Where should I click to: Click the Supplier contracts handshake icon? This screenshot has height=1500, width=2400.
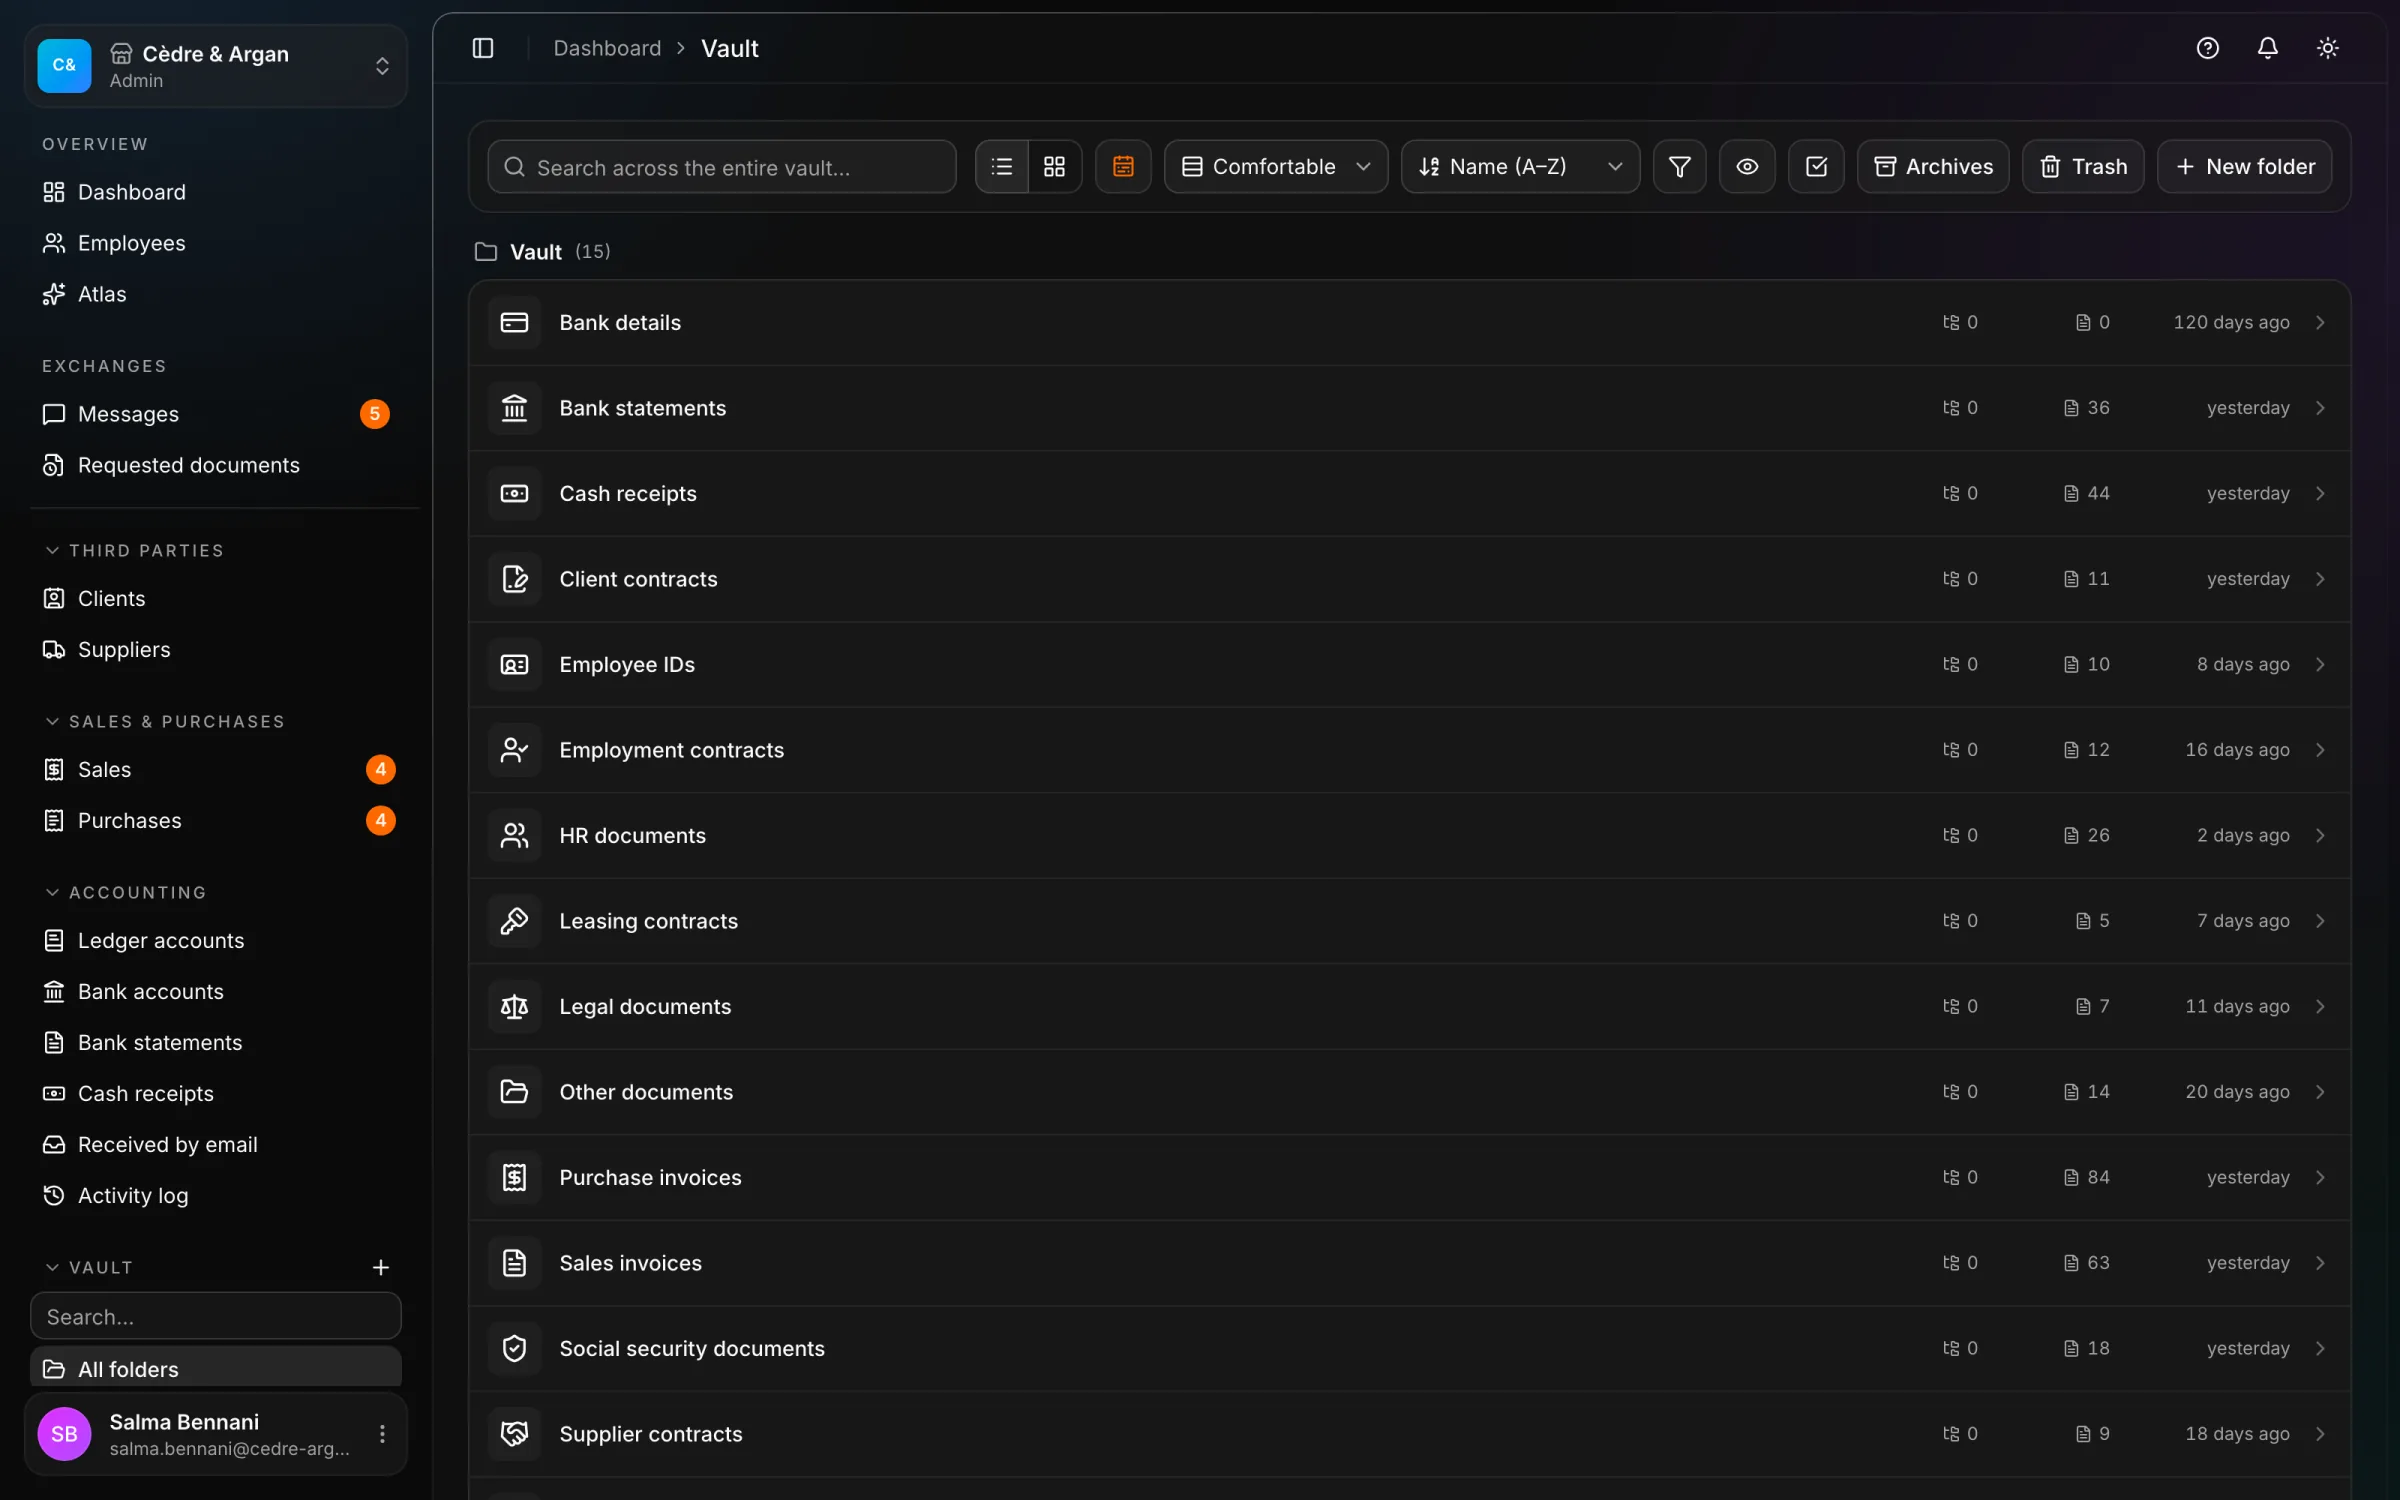514,1434
